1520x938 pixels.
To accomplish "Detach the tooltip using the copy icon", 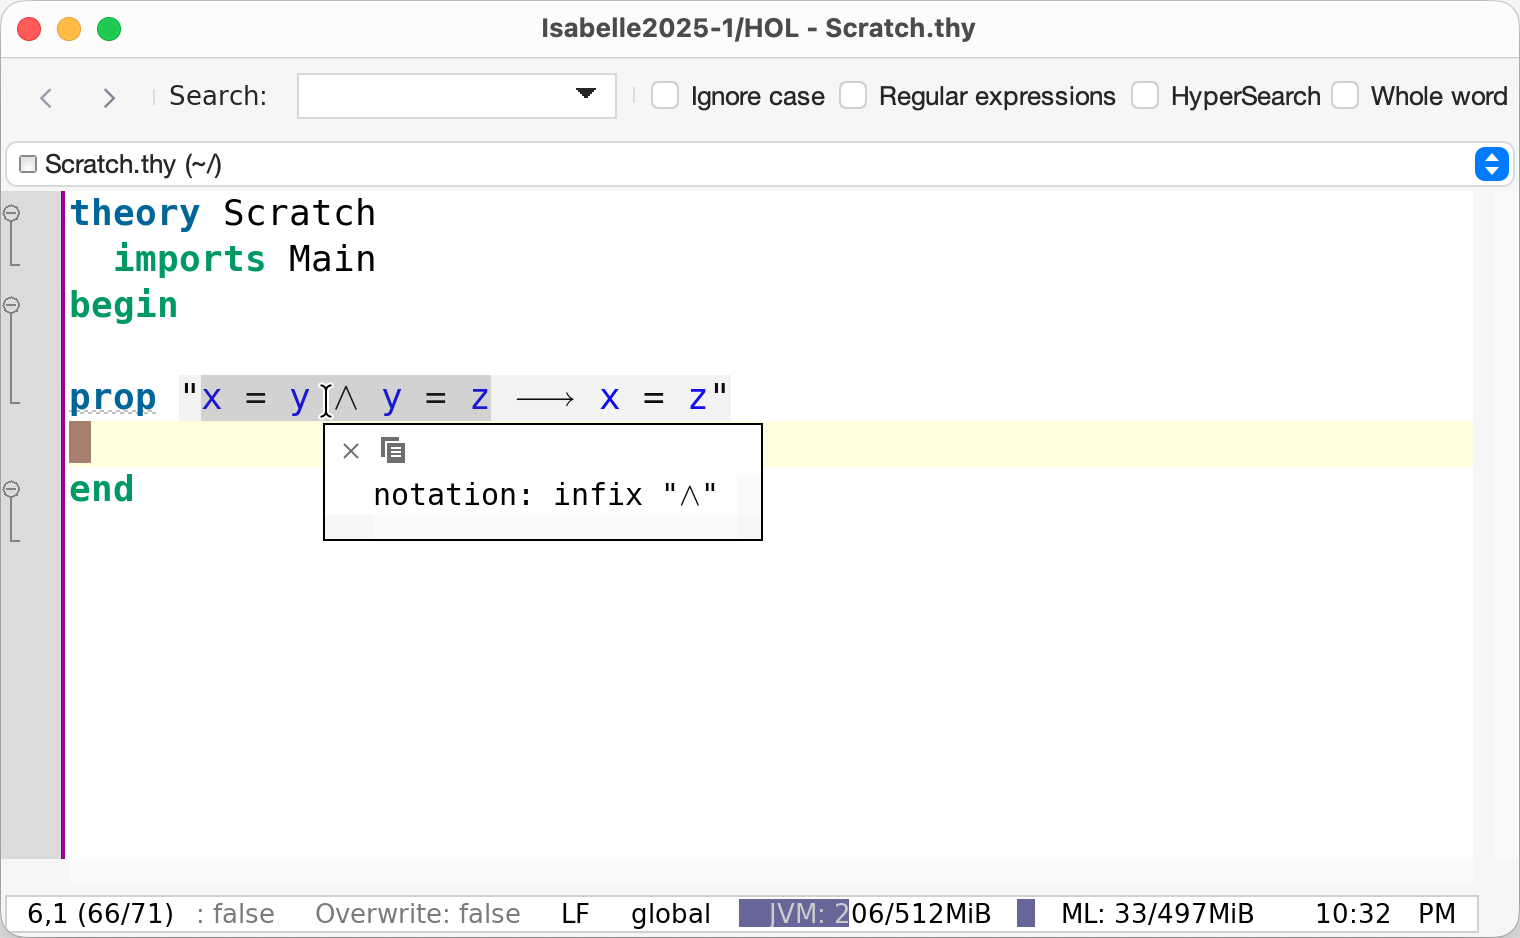I will 393,451.
